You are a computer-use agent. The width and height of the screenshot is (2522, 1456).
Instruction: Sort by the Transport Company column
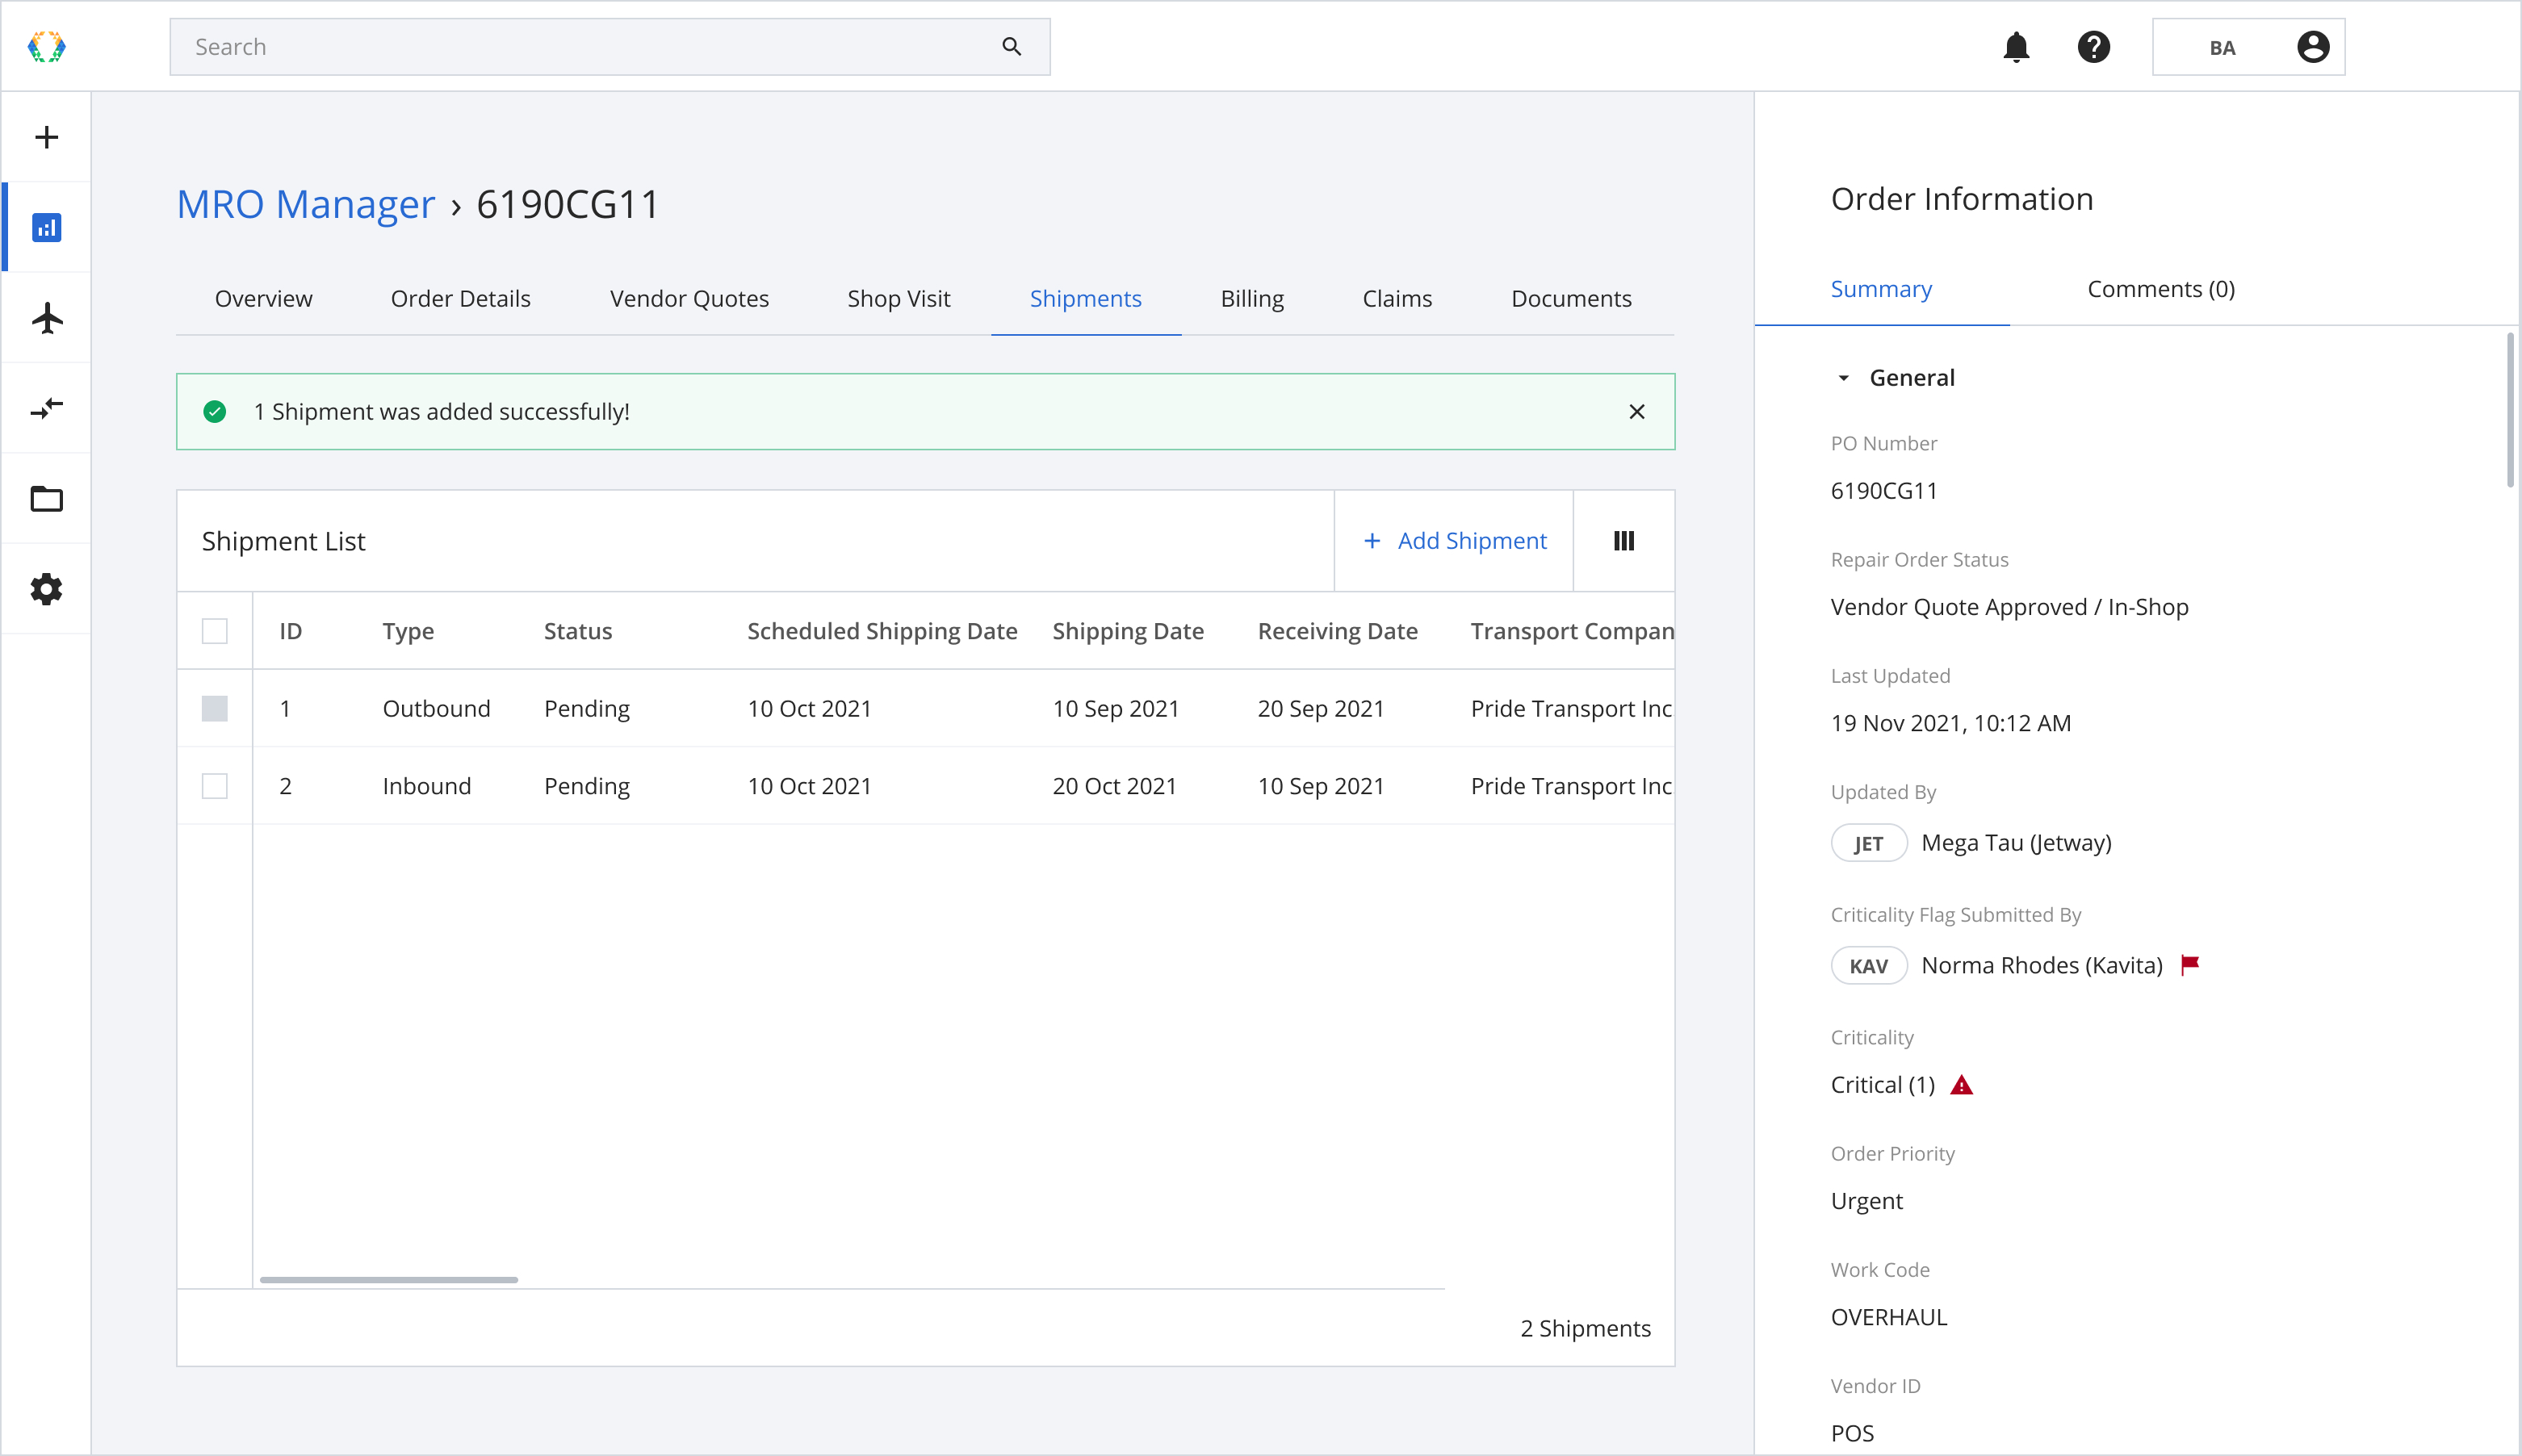1571,631
